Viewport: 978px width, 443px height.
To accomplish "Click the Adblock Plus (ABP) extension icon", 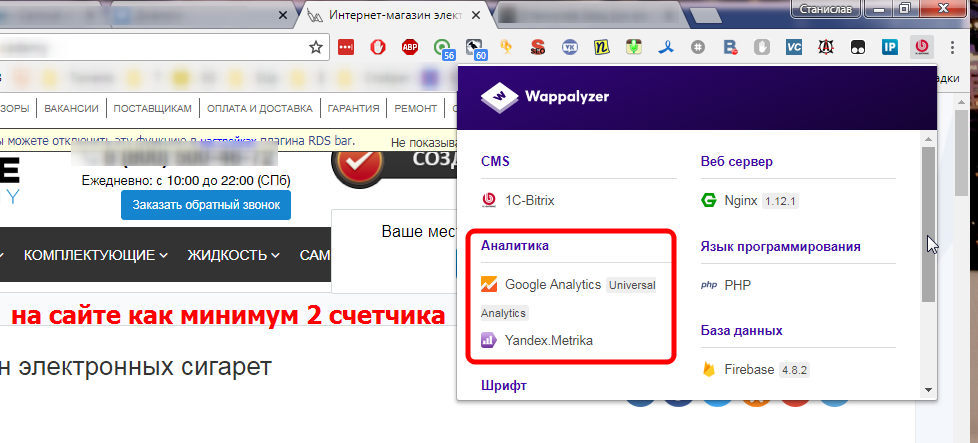I will (x=409, y=47).
